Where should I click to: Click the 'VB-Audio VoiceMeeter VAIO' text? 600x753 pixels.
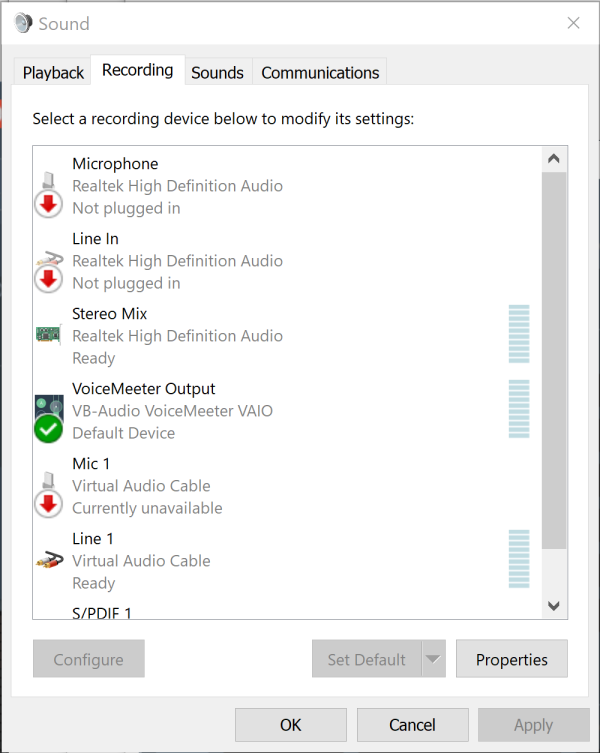point(172,411)
